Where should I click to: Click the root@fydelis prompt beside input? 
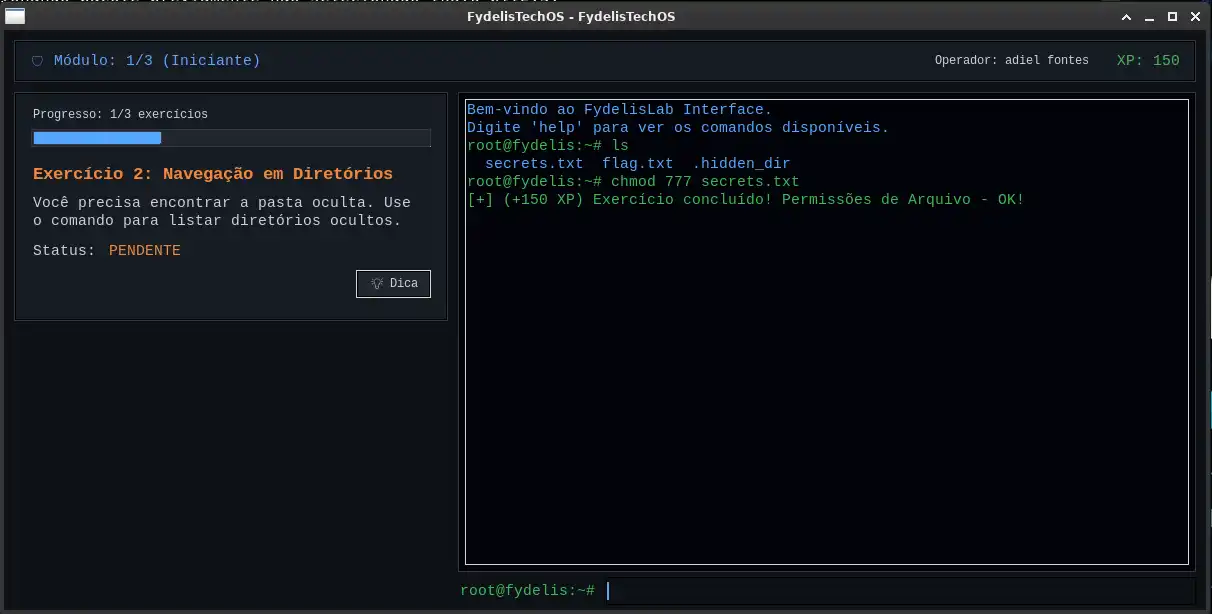click(x=528, y=591)
